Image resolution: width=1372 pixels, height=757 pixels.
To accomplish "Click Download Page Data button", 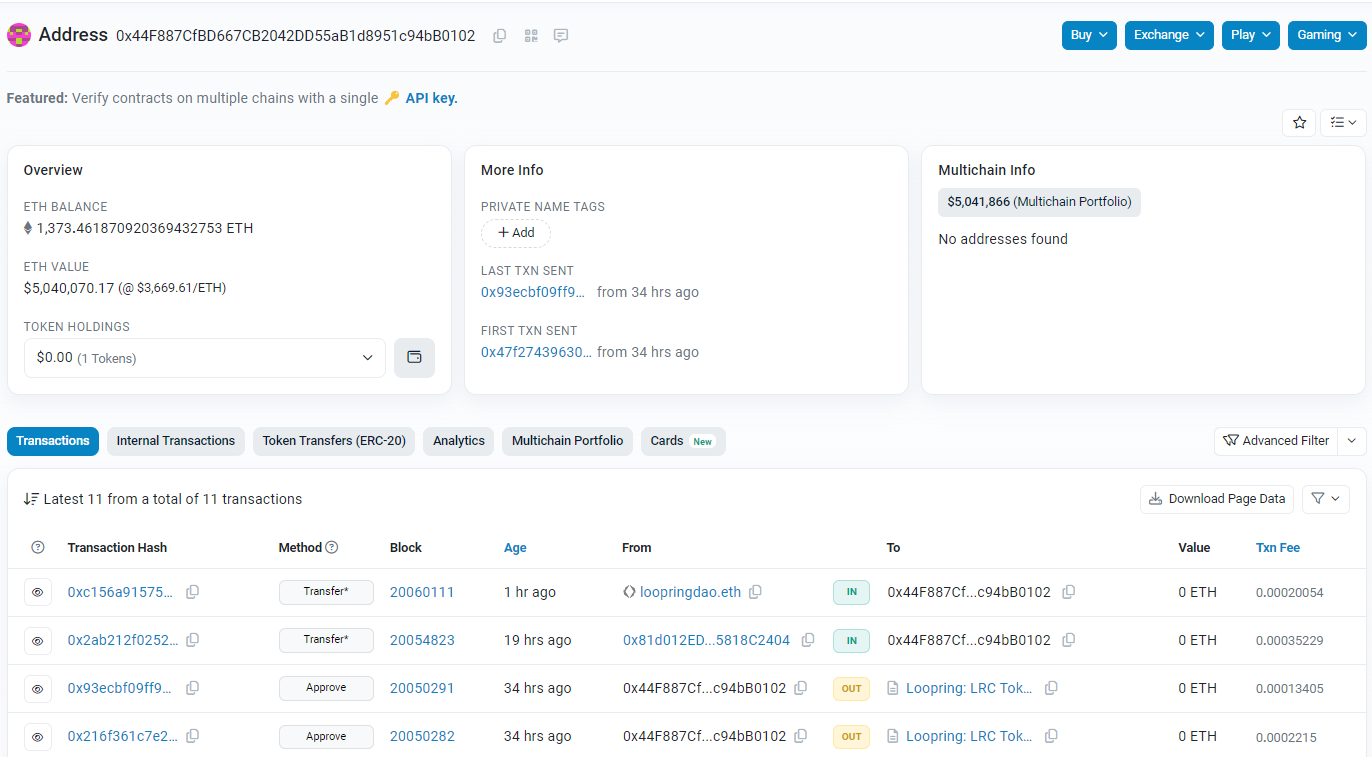I will [1217, 499].
